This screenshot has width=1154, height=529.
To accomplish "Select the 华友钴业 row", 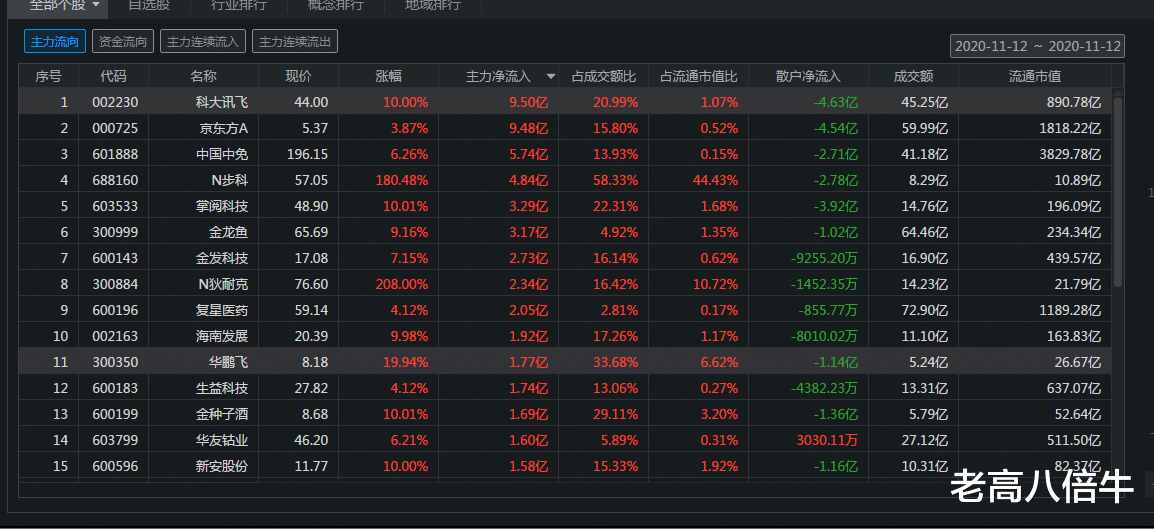I will [222, 440].
